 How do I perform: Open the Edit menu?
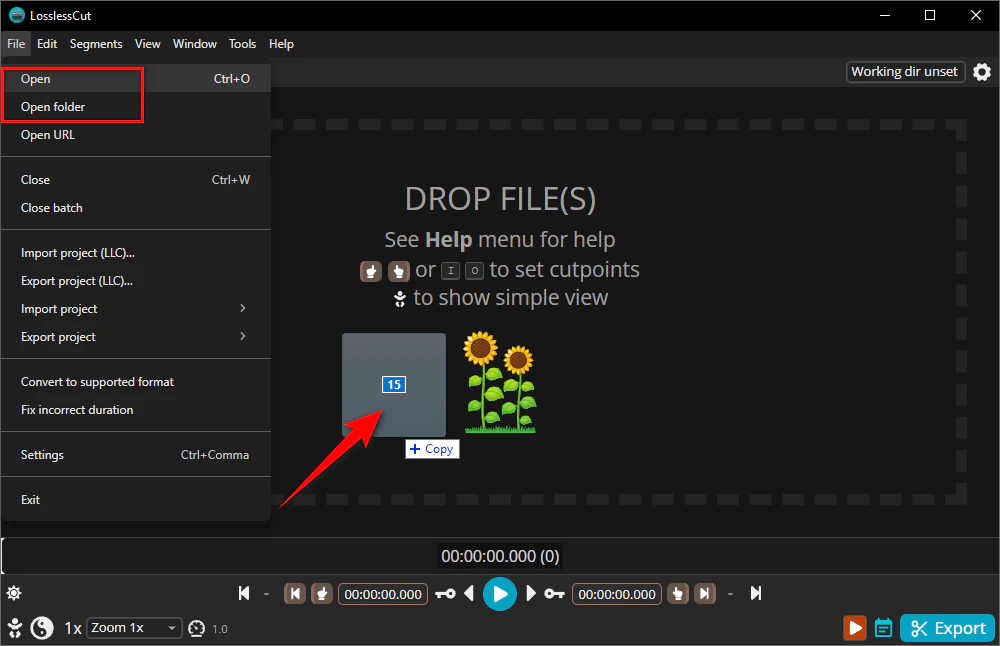[x=47, y=44]
